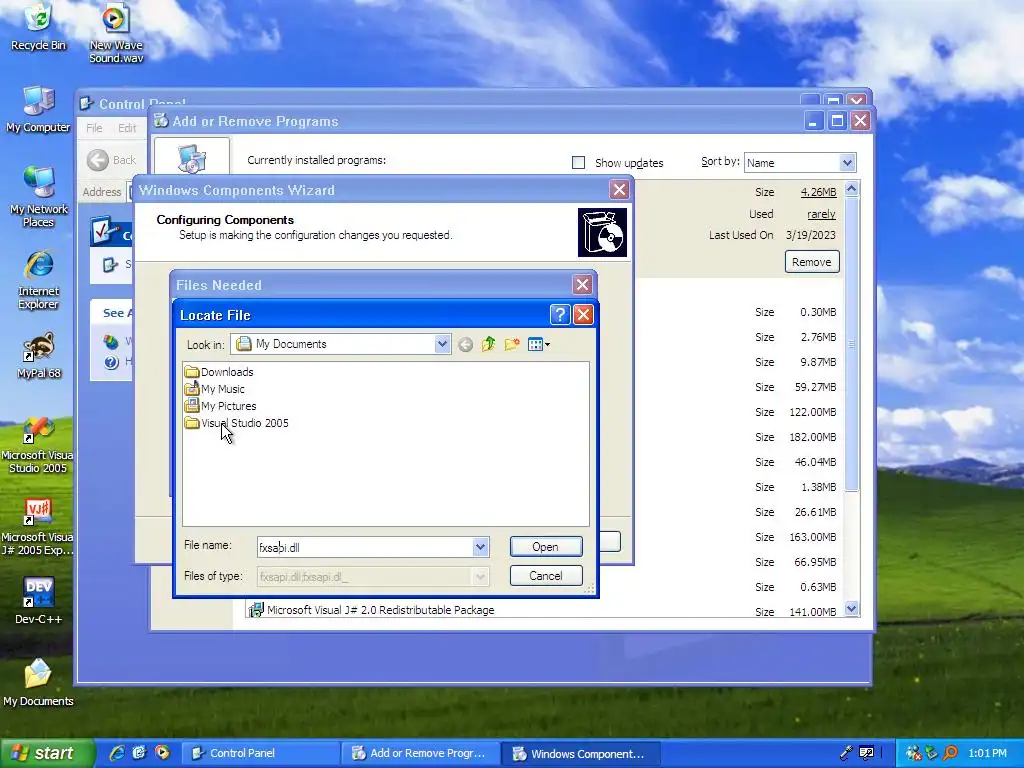Select Microsoft Visual J# 2005 Express shortcut
Image resolution: width=1024 pixels, height=768 pixels.
[x=37, y=528]
